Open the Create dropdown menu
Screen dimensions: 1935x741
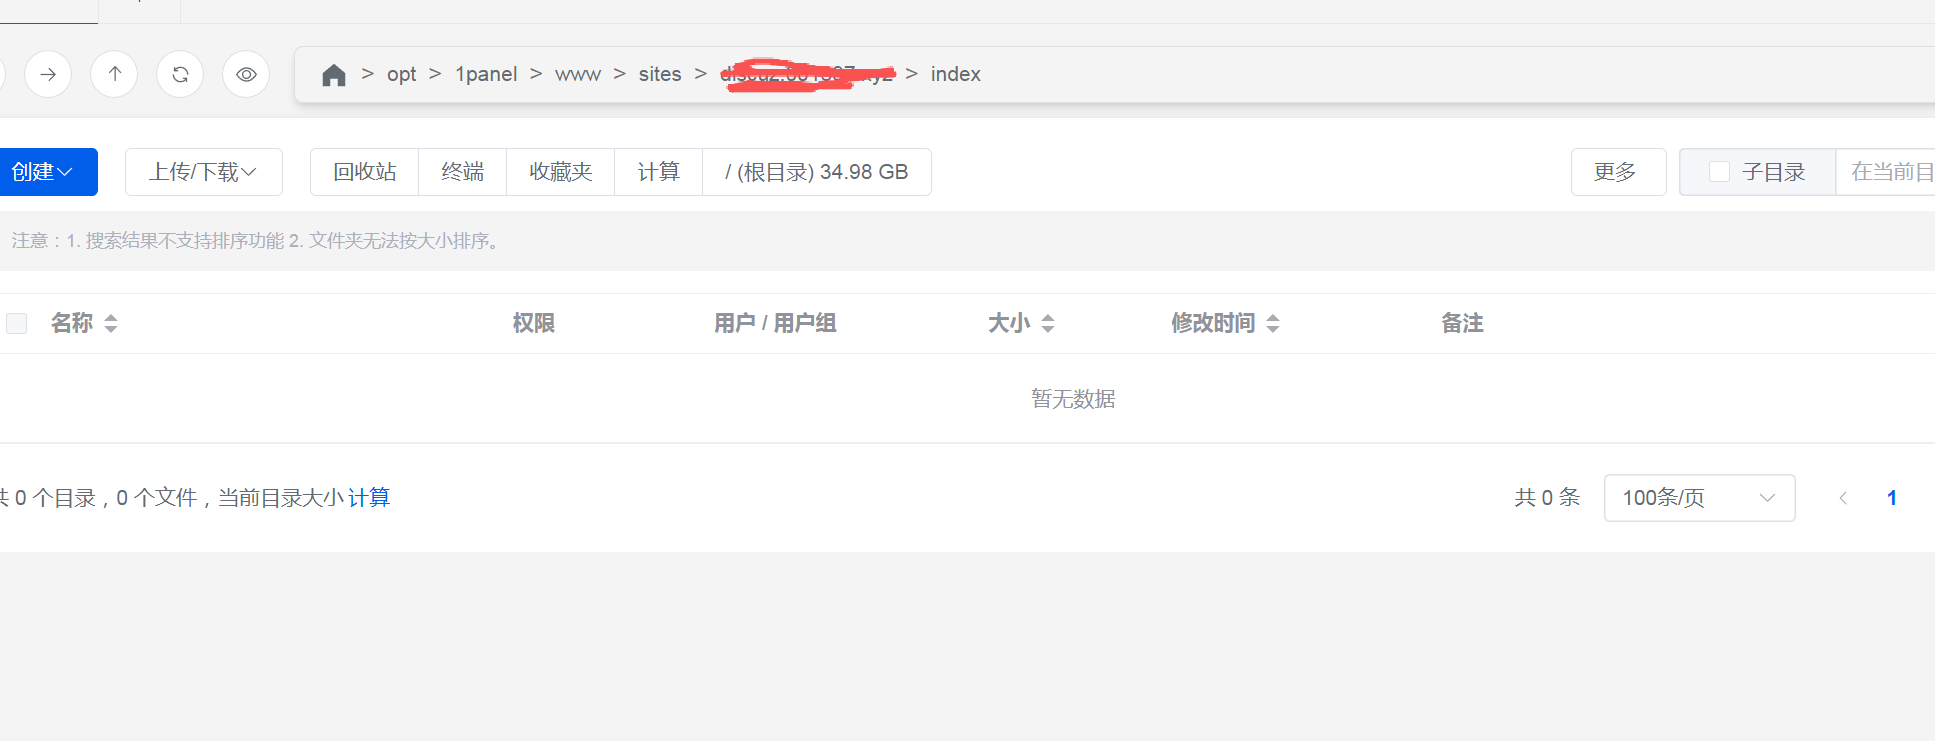pos(43,172)
